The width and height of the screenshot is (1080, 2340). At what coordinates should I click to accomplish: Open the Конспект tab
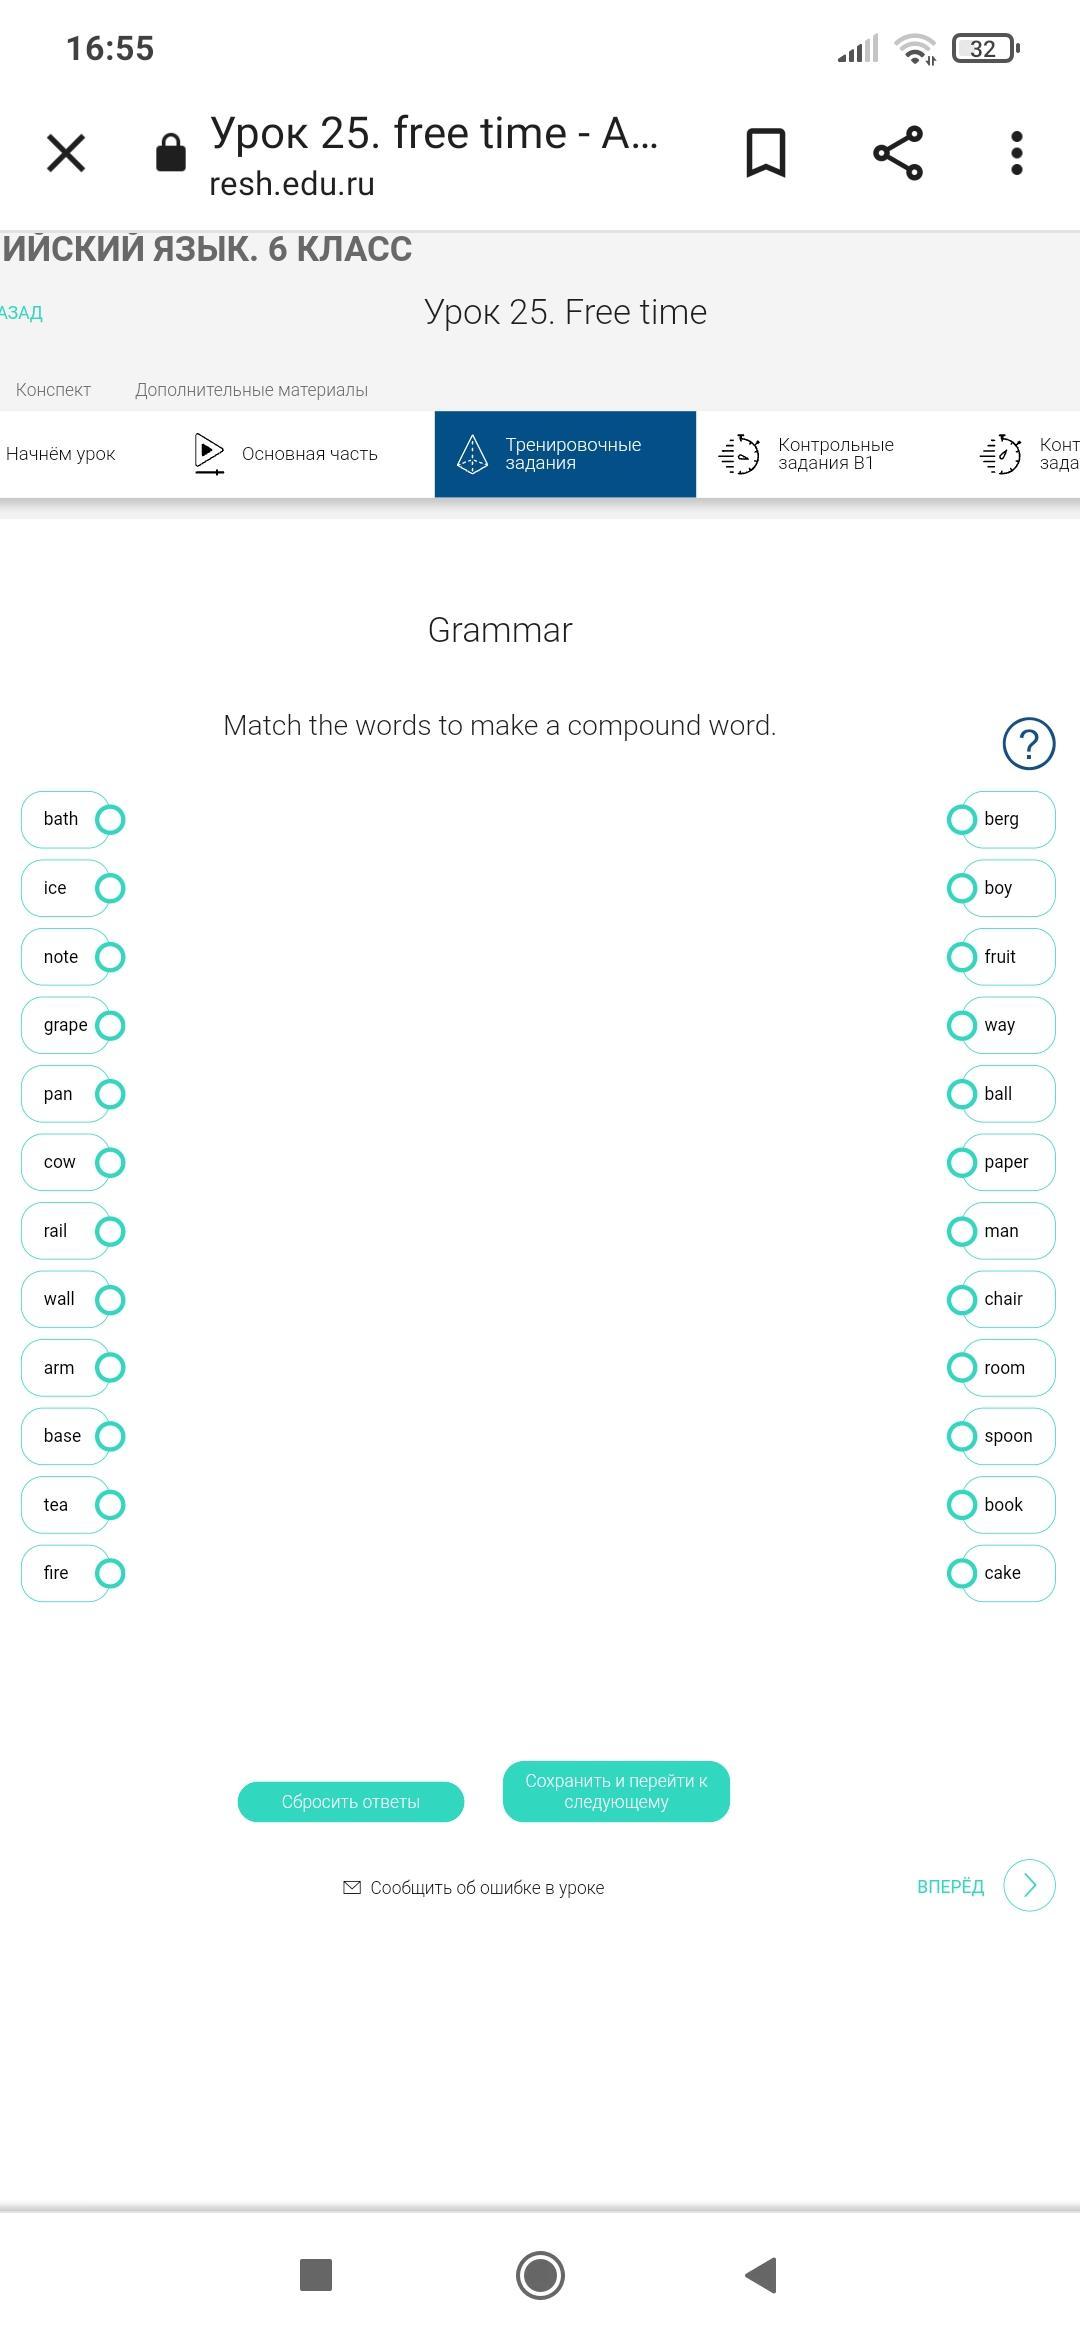[x=53, y=390]
